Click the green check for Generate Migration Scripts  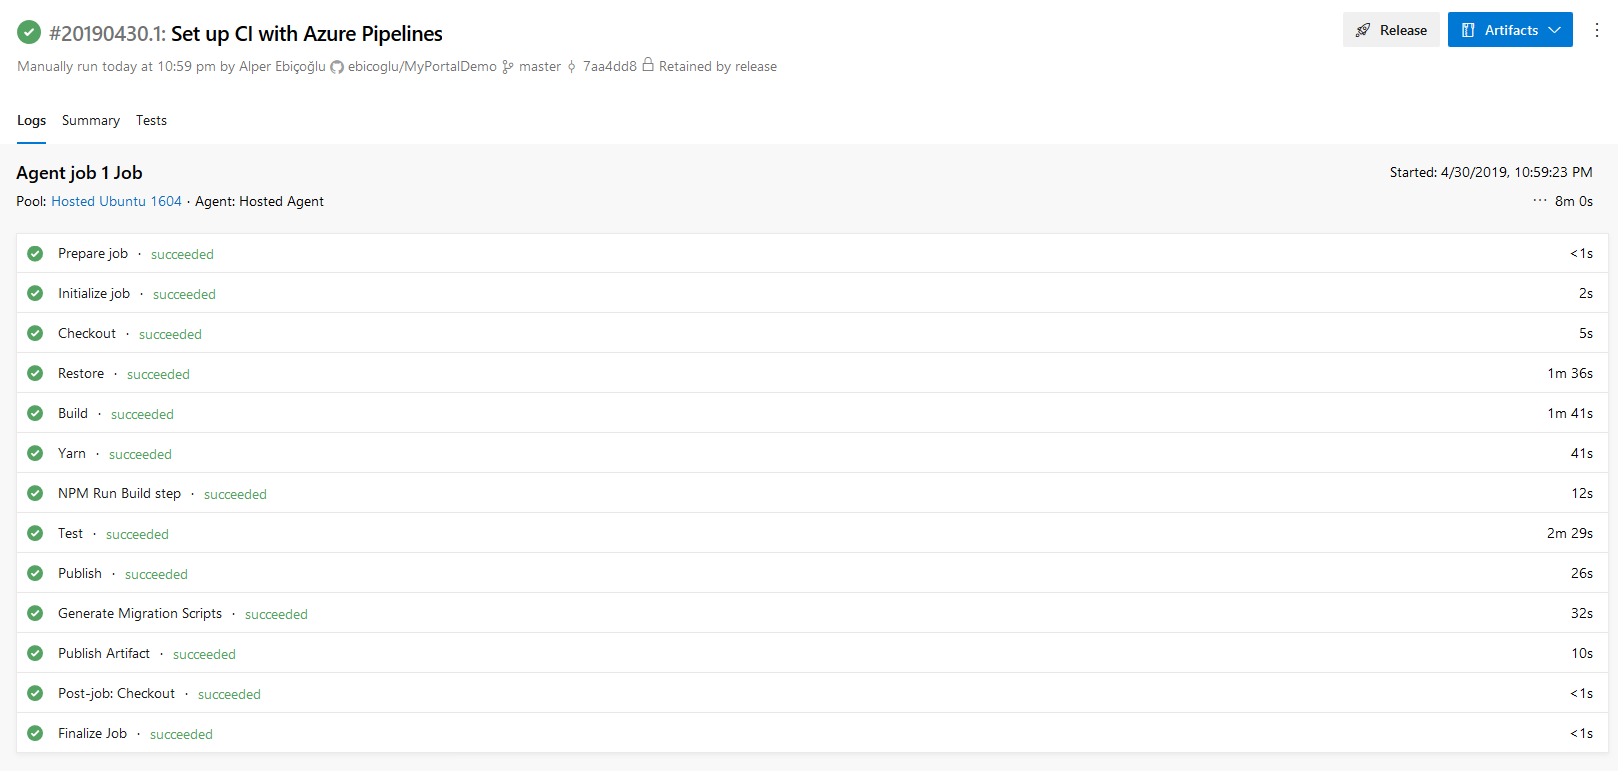(35, 613)
